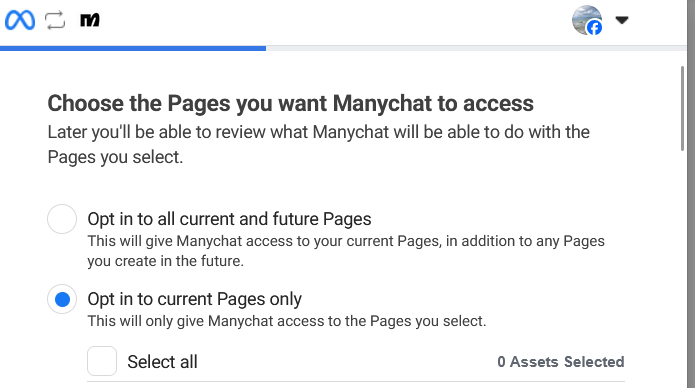Click the 'Select all' text label
This screenshot has height=388, width=695.
[x=162, y=362]
